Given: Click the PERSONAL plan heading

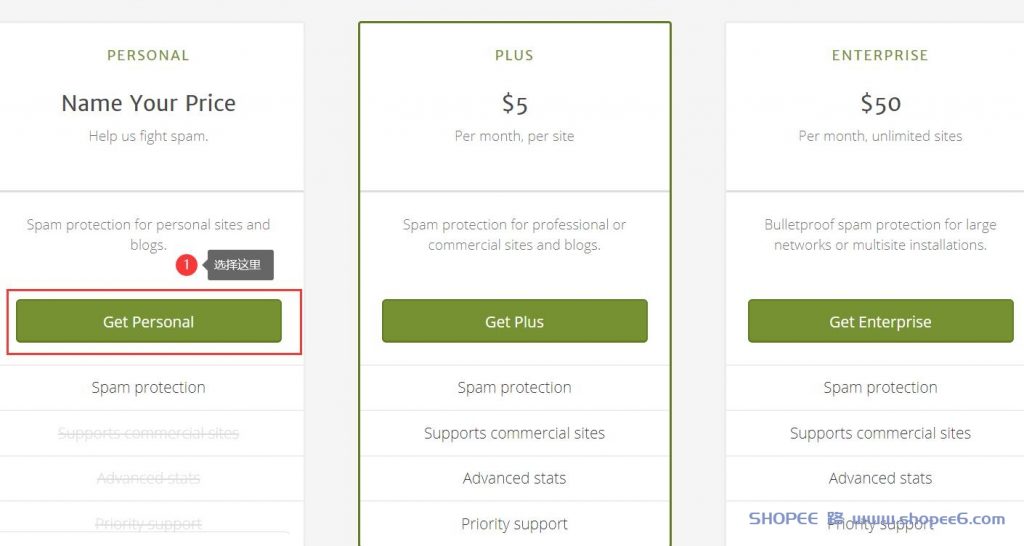Looking at the screenshot, I should (148, 56).
